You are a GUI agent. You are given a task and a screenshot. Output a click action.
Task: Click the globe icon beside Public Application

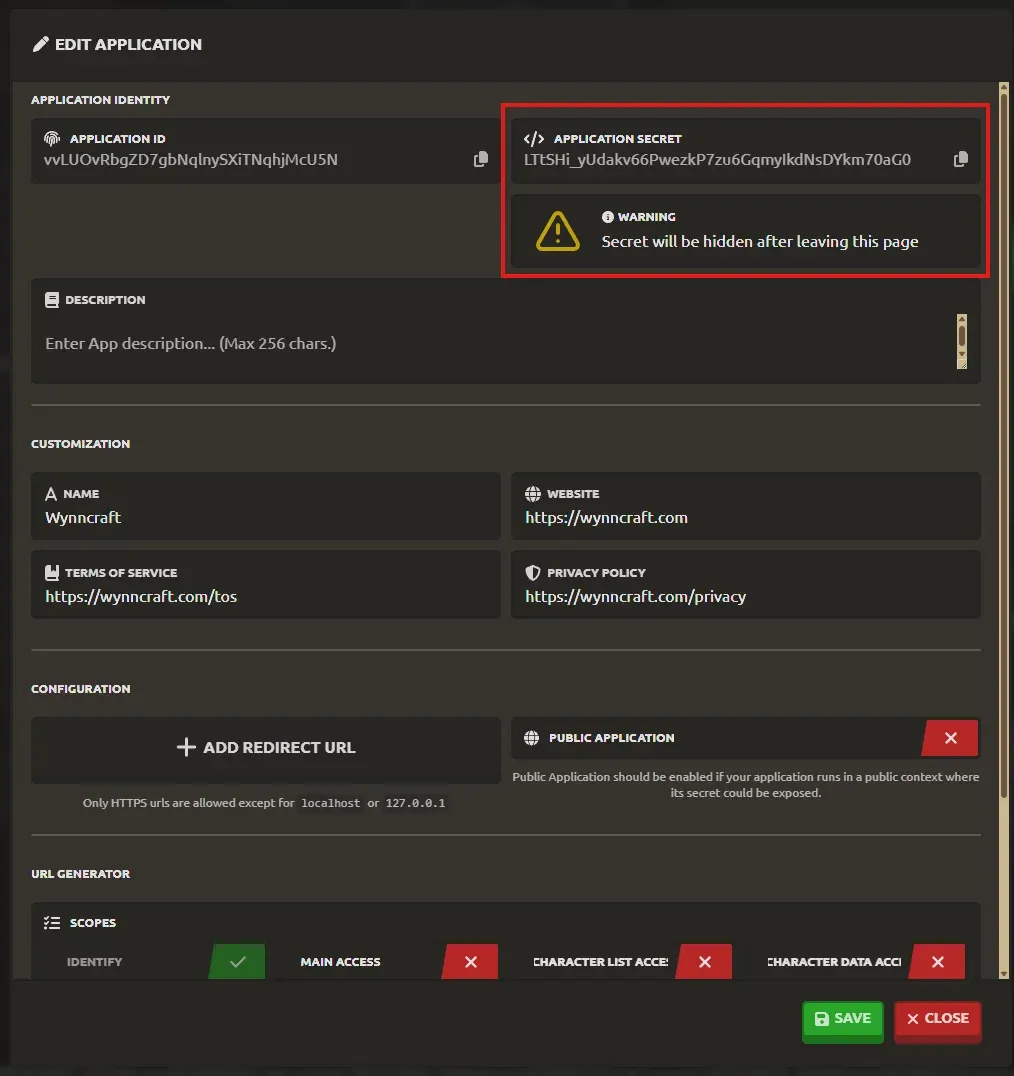[x=532, y=738]
